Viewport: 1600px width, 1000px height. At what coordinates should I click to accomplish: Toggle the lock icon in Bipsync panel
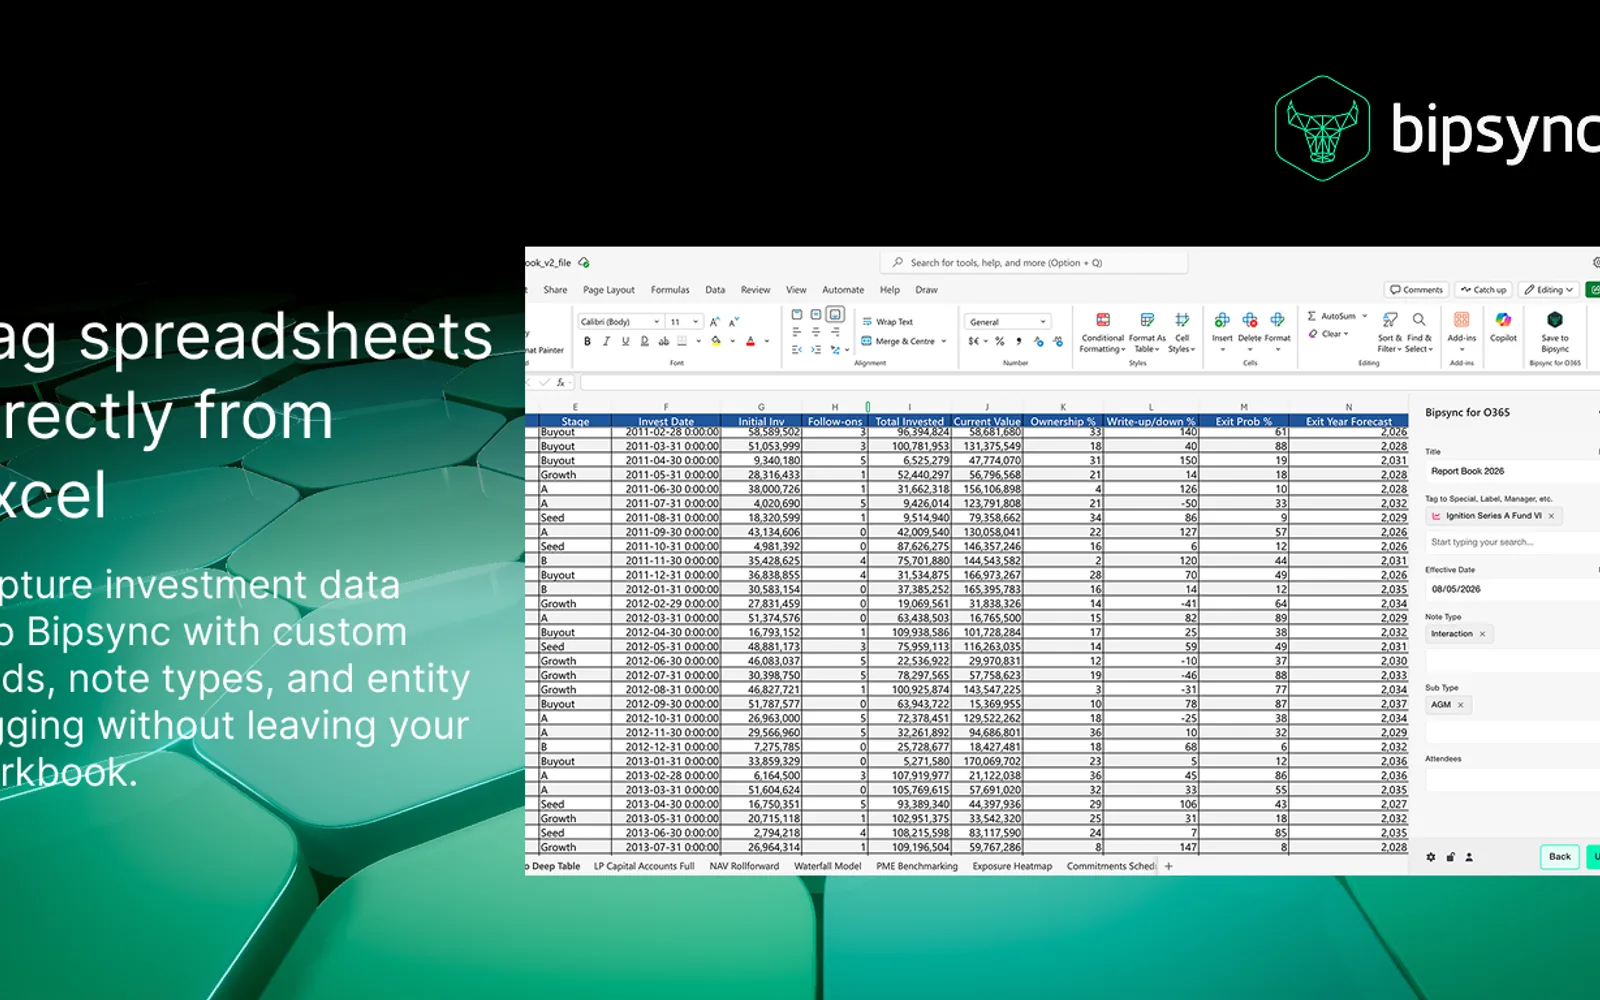pyautogui.click(x=1450, y=857)
